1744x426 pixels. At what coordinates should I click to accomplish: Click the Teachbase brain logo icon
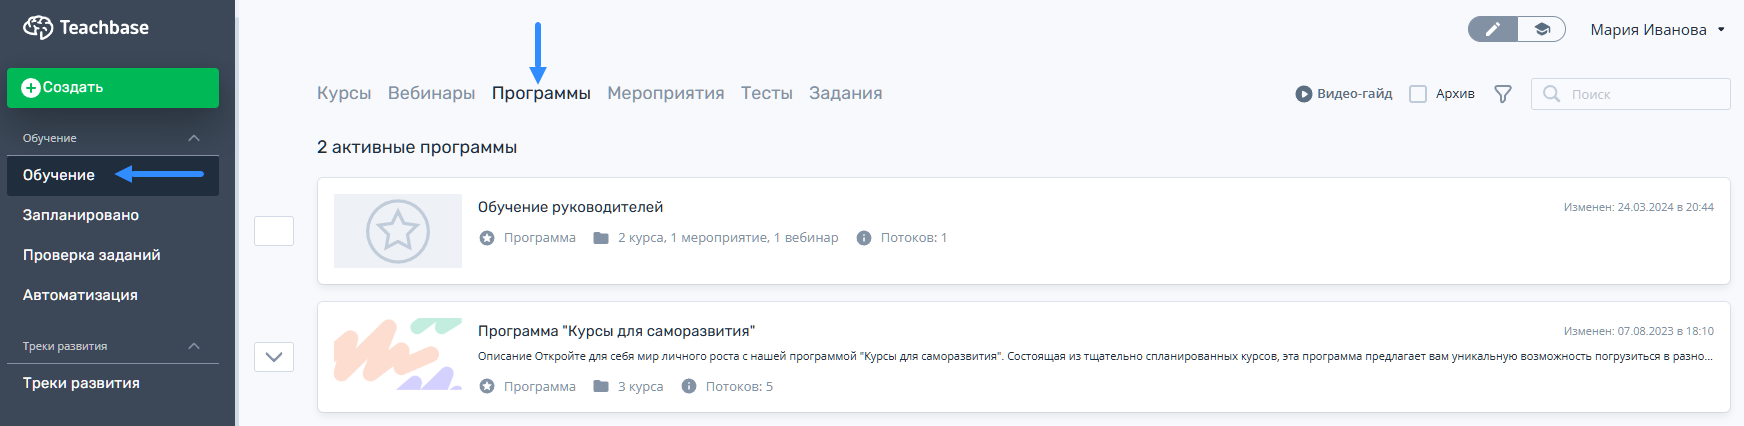tap(38, 27)
